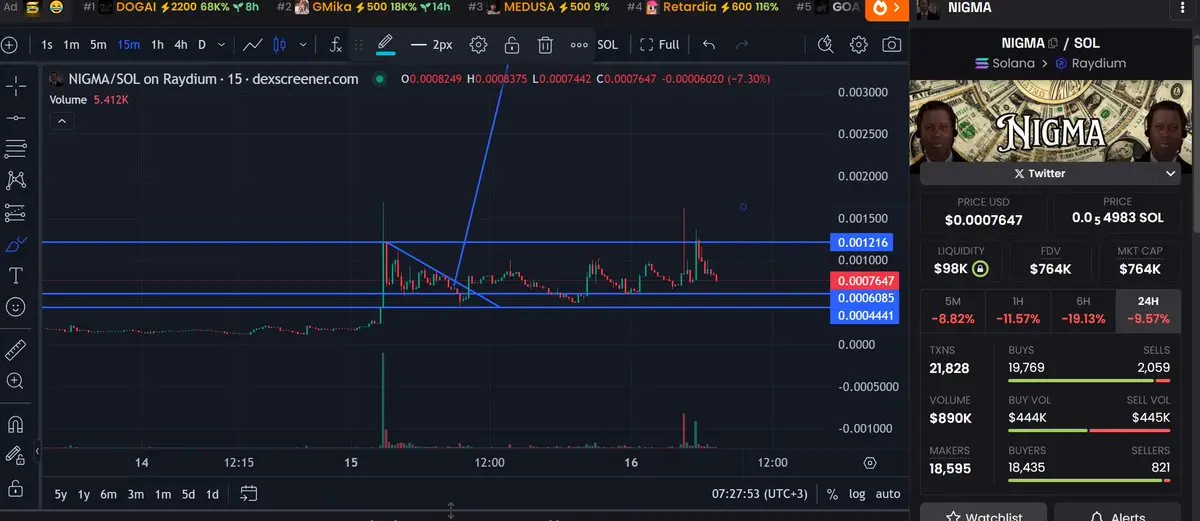Open the fire trending icon button
The width and height of the screenshot is (1200, 521).
point(879,9)
